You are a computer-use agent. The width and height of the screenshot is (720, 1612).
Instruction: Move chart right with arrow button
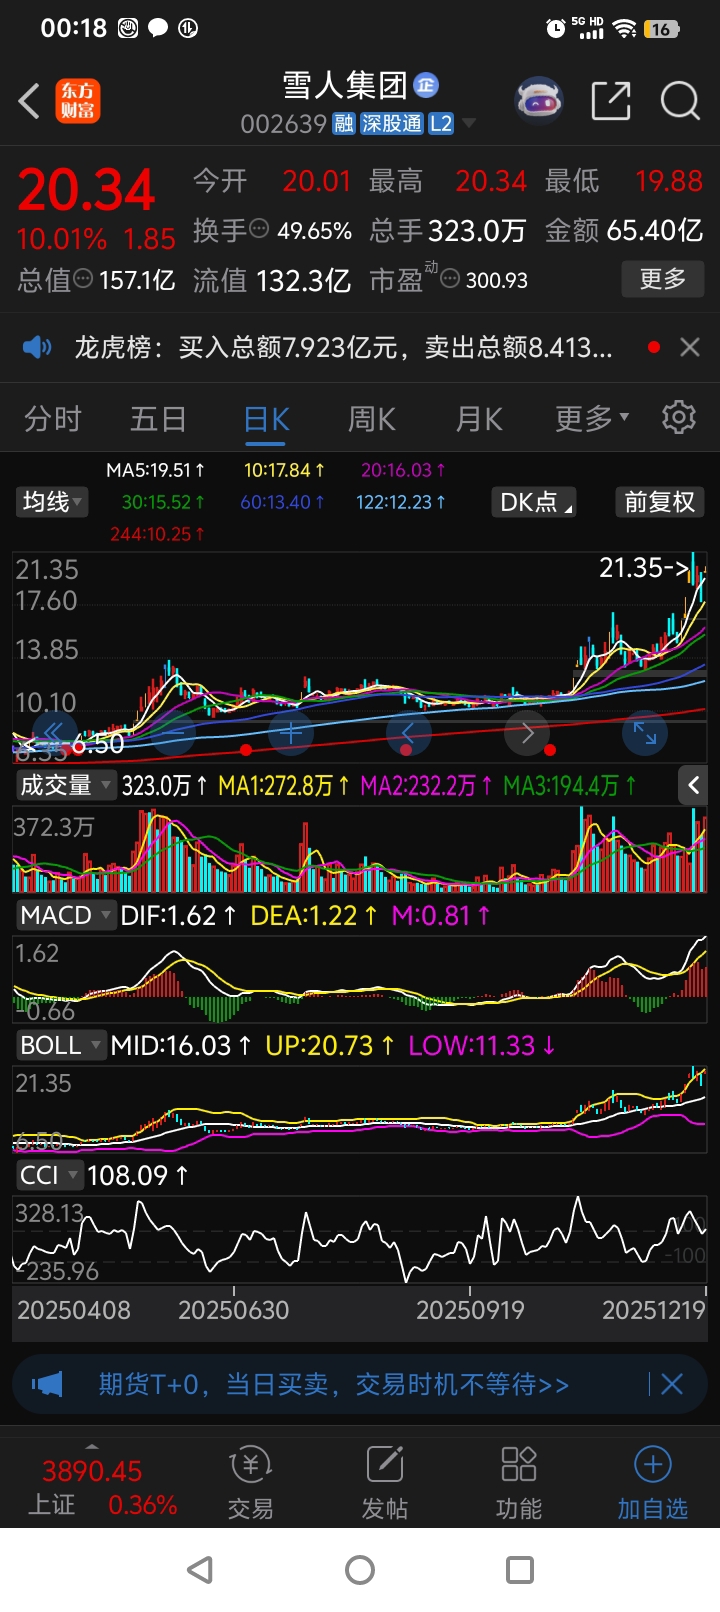(527, 733)
